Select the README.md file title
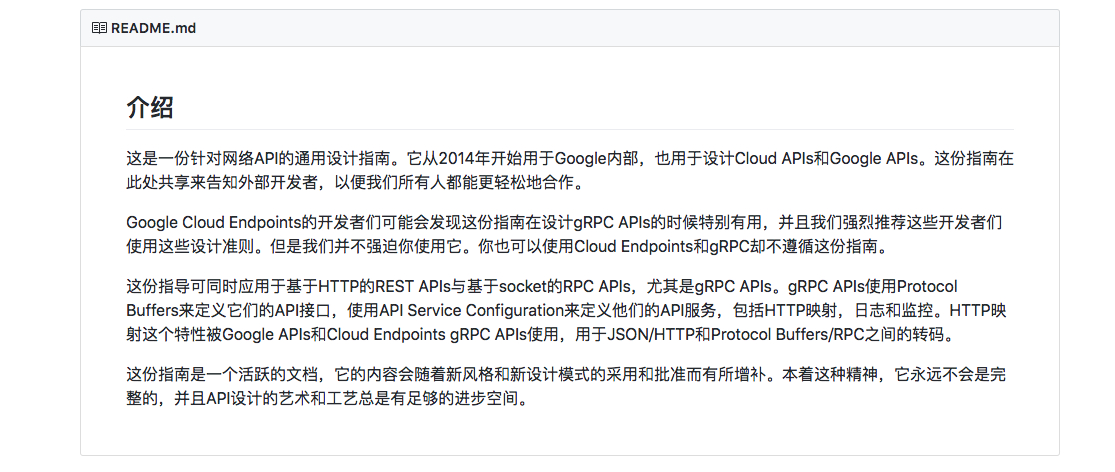Image resolution: width=1115 pixels, height=472 pixels. (153, 28)
